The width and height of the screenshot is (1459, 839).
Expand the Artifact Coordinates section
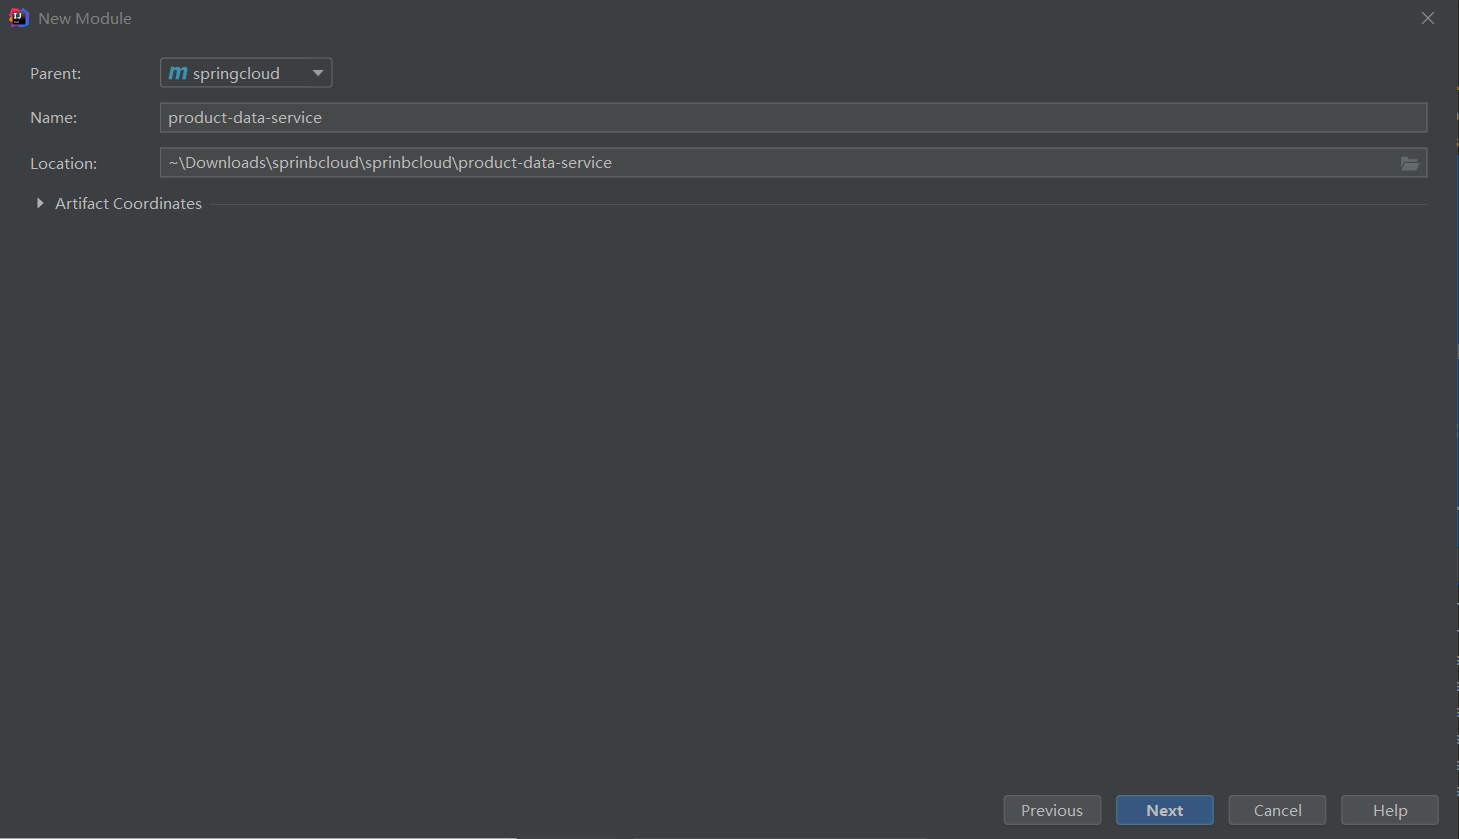40,203
